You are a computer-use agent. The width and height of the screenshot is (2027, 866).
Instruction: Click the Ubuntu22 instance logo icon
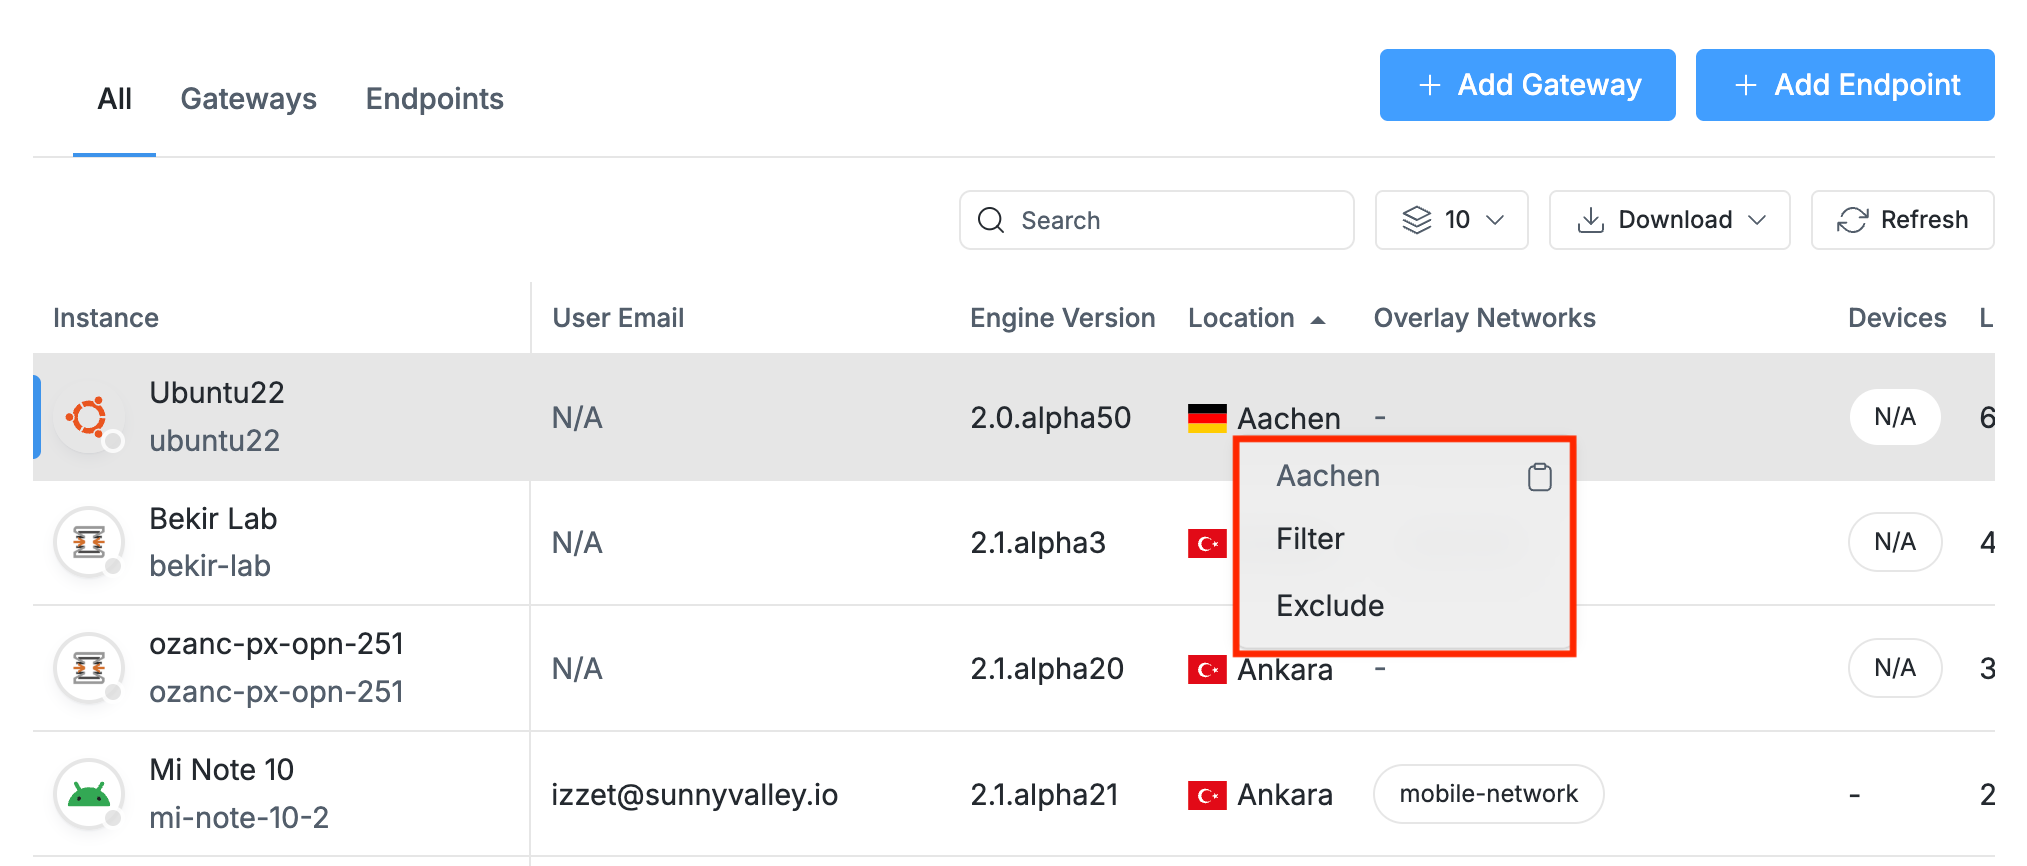pos(89,417)
